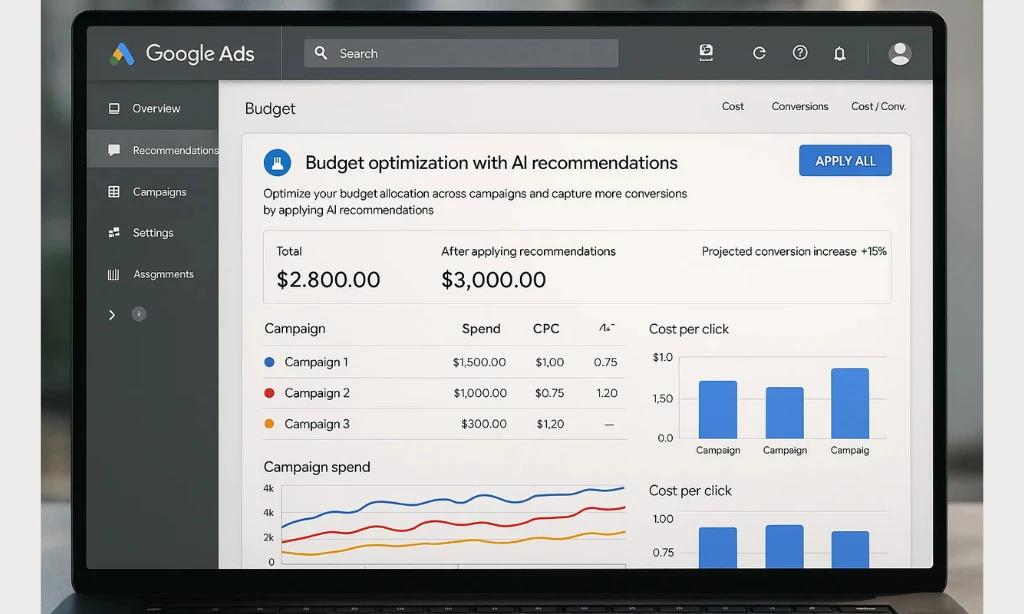Expand the sidebar with the chevron arrow

112,315
